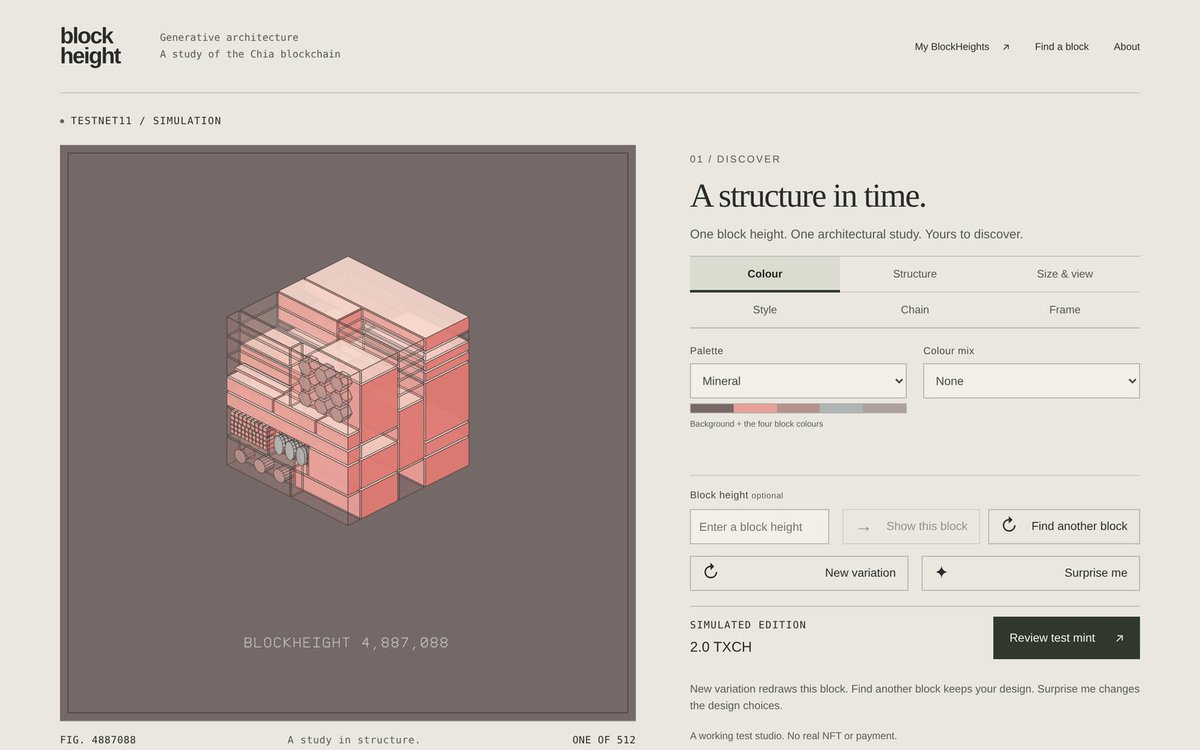
Task: Click the A study in structure caption
Action: [x=354, y=740]
